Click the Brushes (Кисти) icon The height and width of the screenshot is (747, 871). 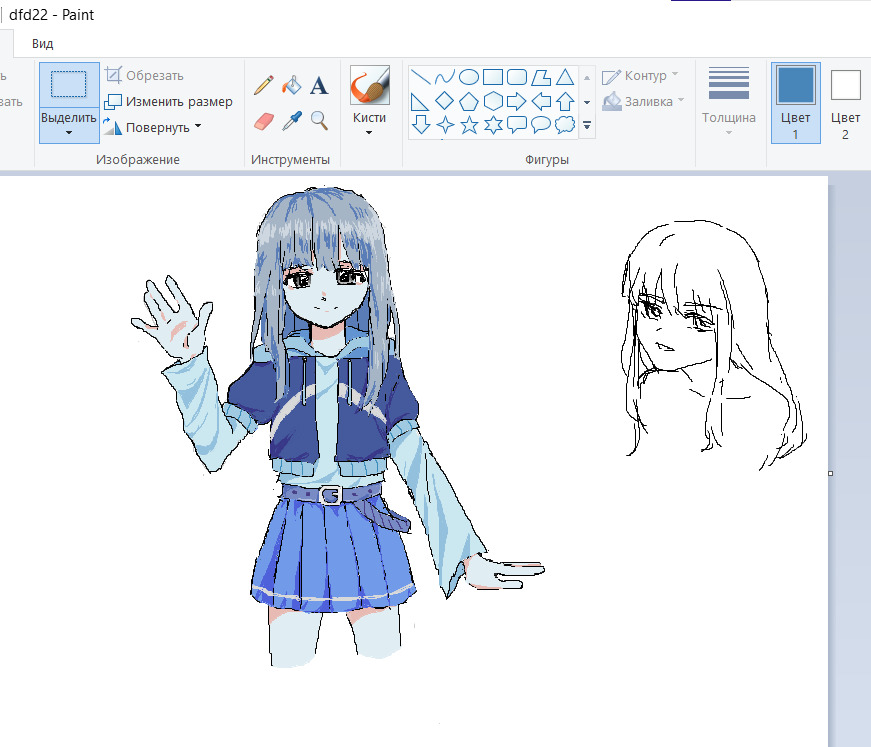tap(369, 84)
